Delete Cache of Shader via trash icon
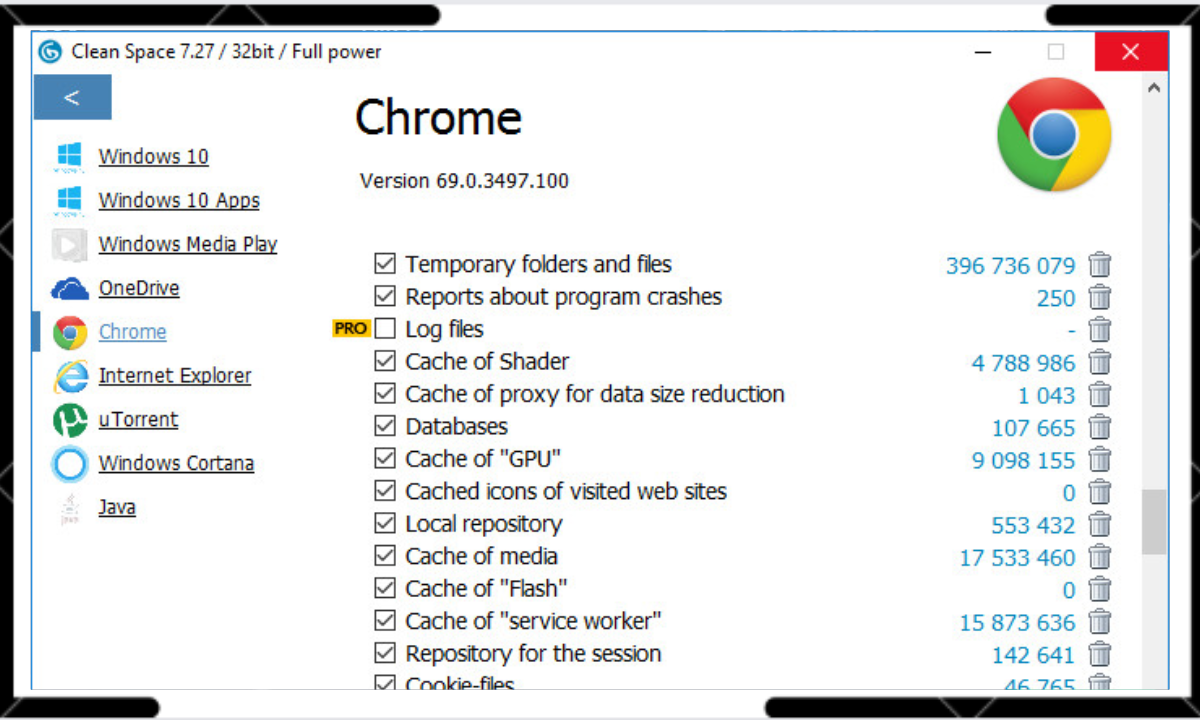 tap(1100, 362)
